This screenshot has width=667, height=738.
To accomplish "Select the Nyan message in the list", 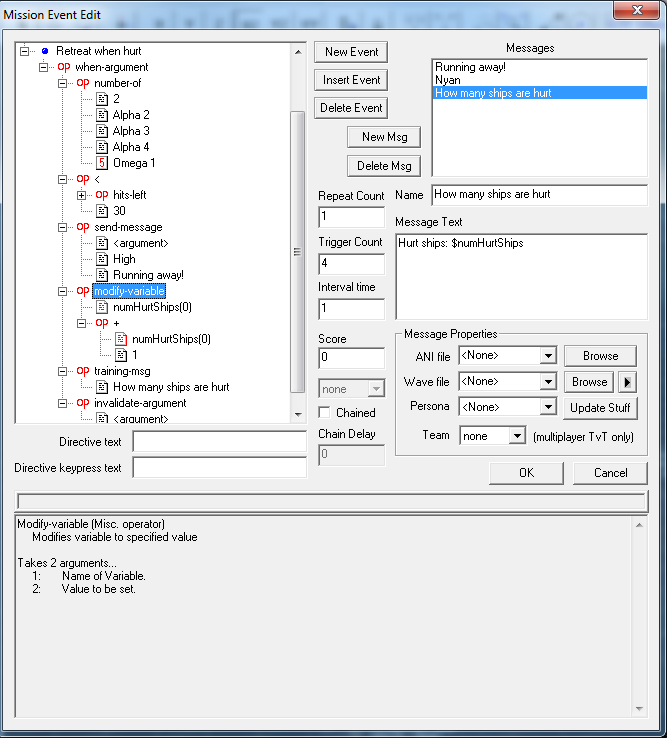I will pyautogui.click(x=446, y=80).
